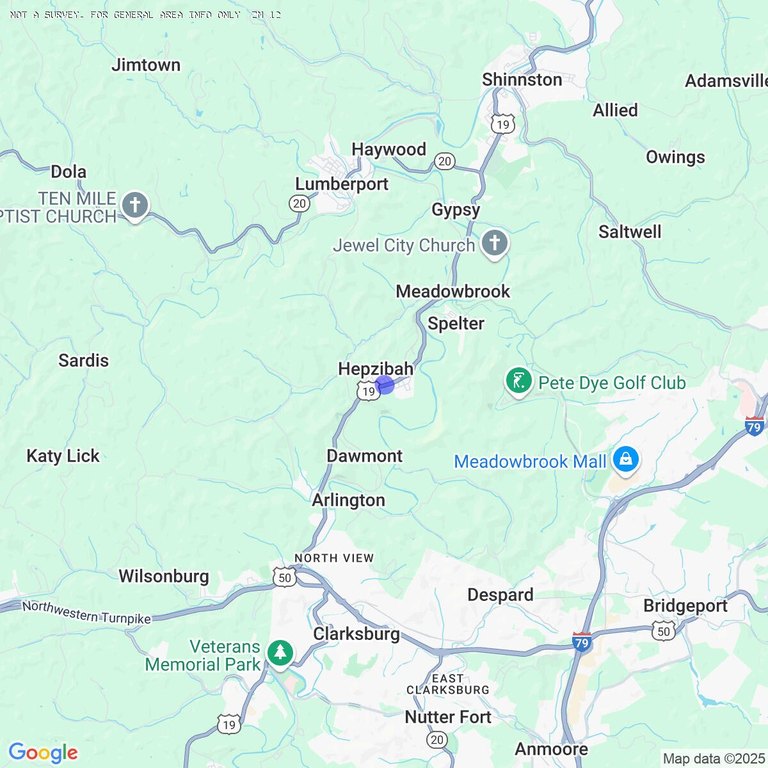This screenshot has height=768, width=768.
Task: Click the Jewel City Church marker icon
Action: [x=495, y=244]
